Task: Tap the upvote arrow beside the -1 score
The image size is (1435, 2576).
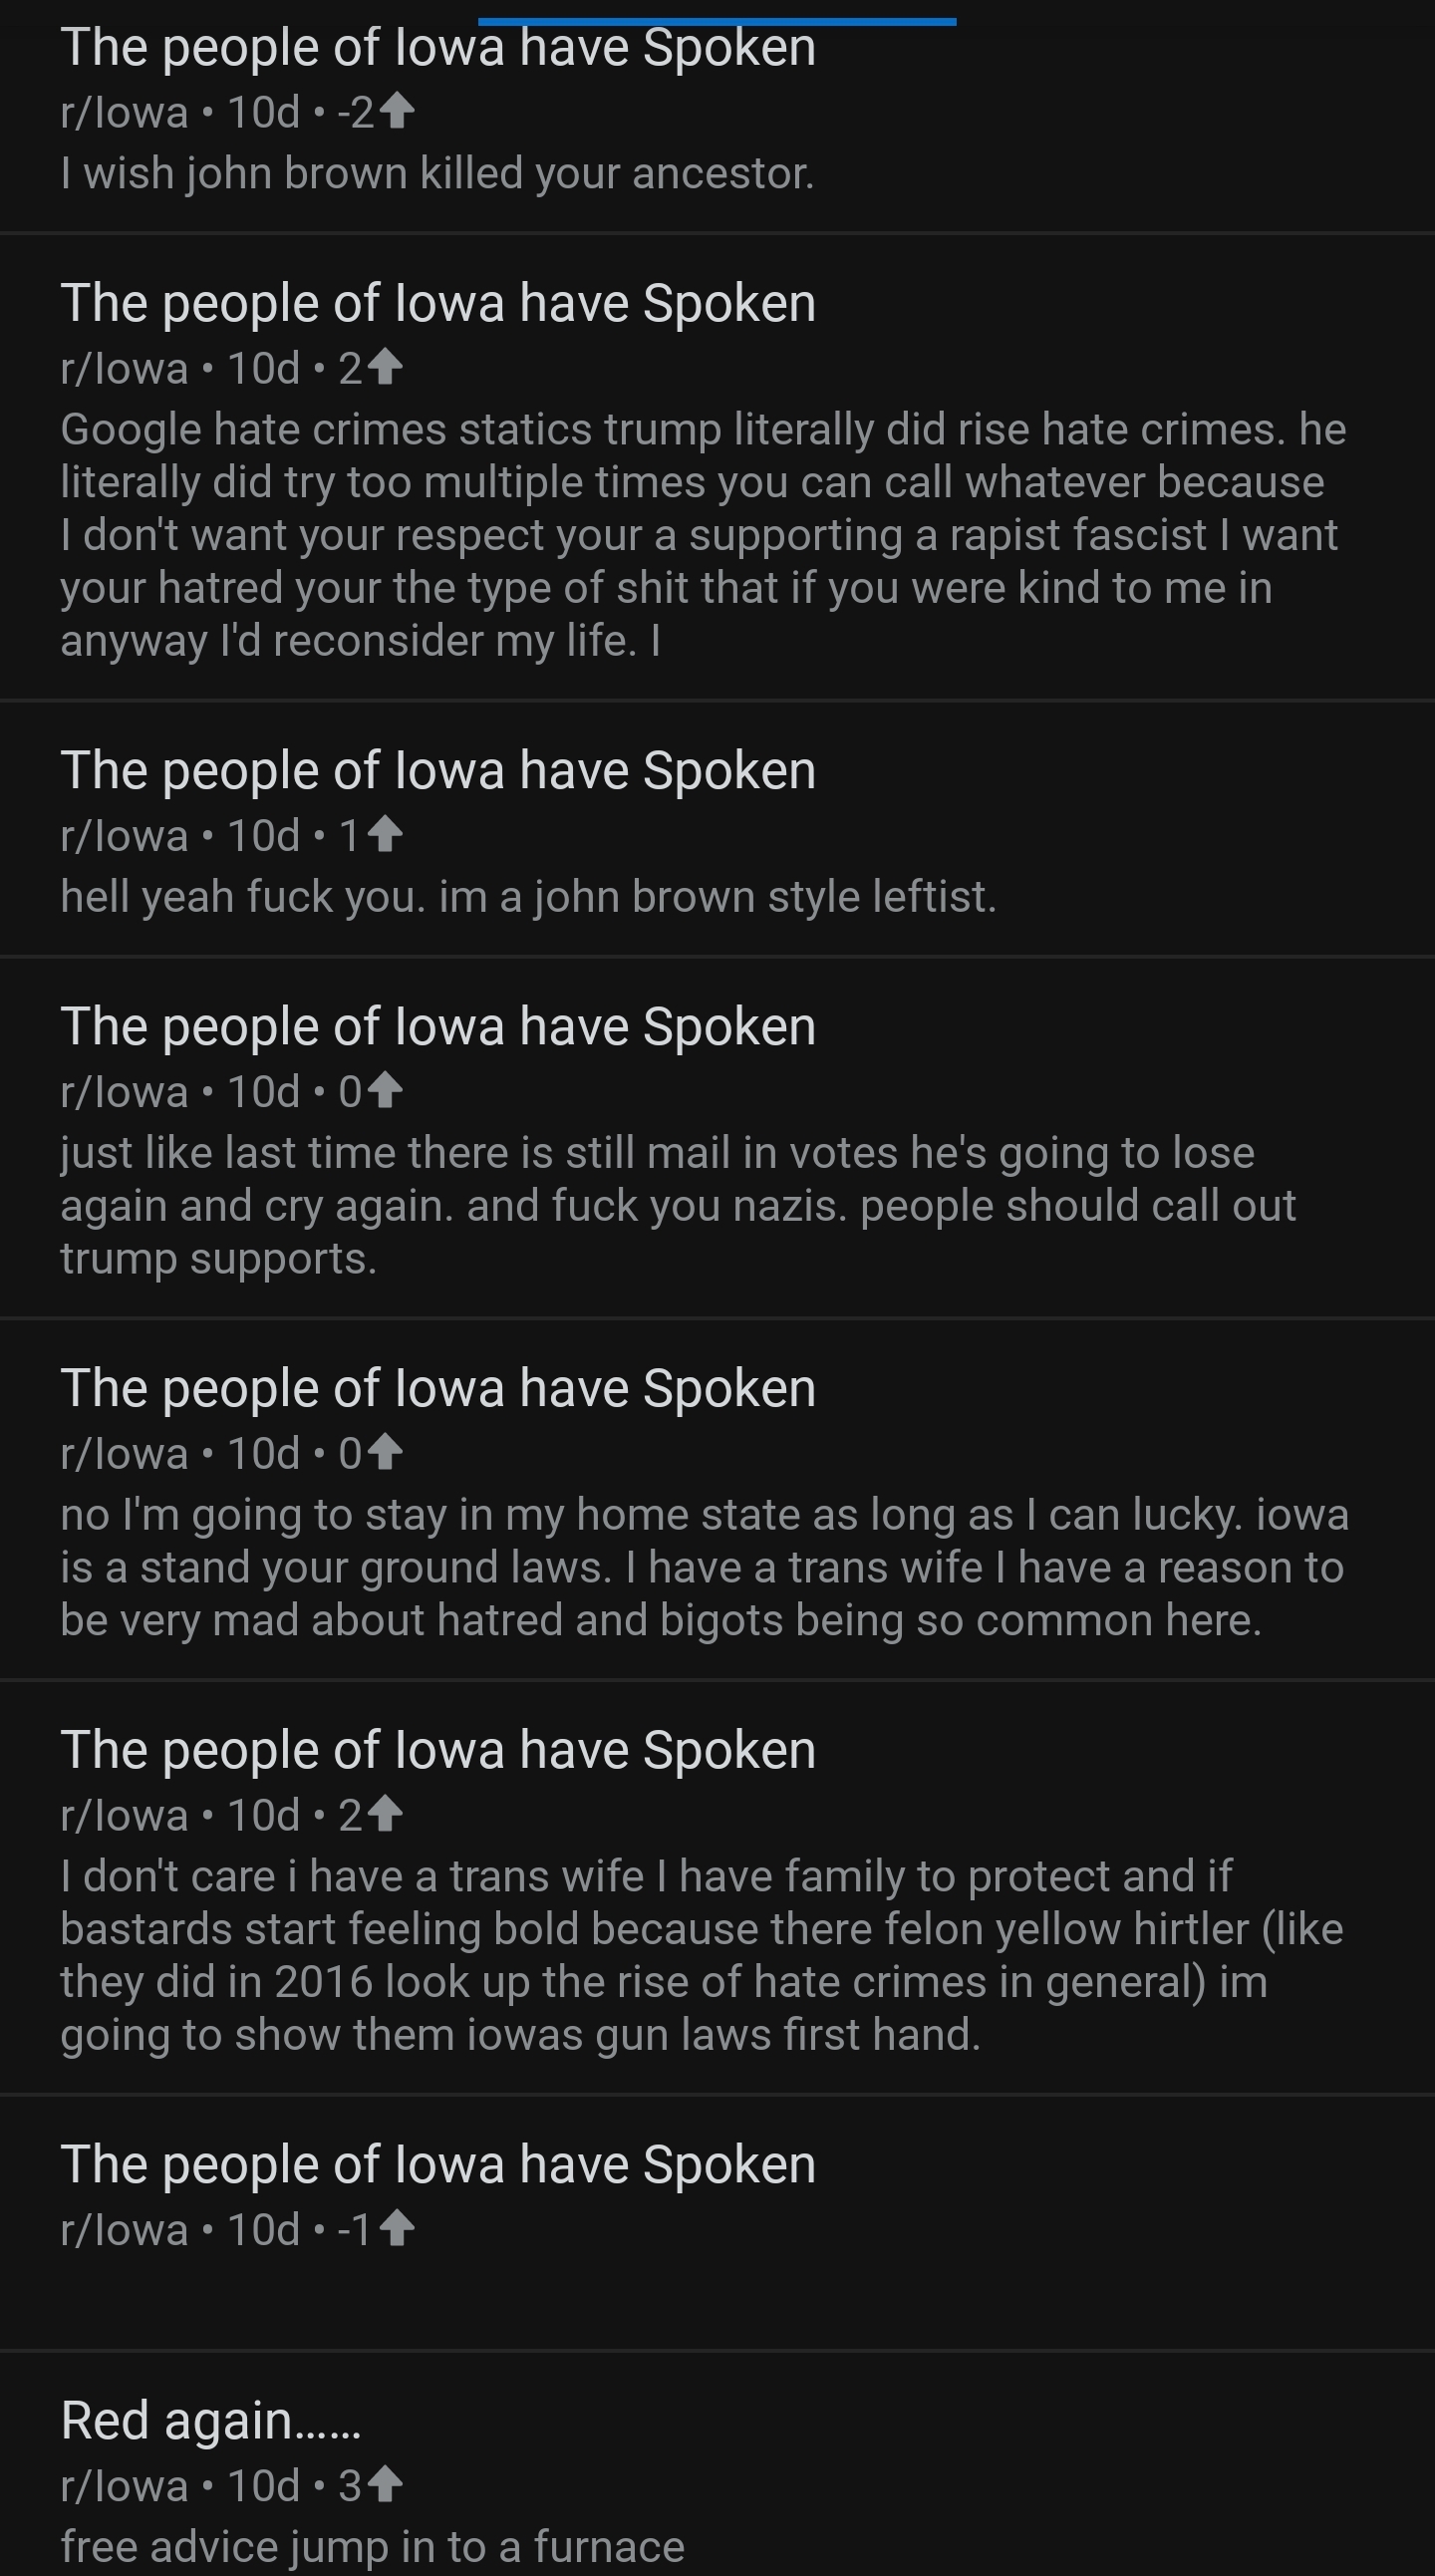Action: [396, 2229]
